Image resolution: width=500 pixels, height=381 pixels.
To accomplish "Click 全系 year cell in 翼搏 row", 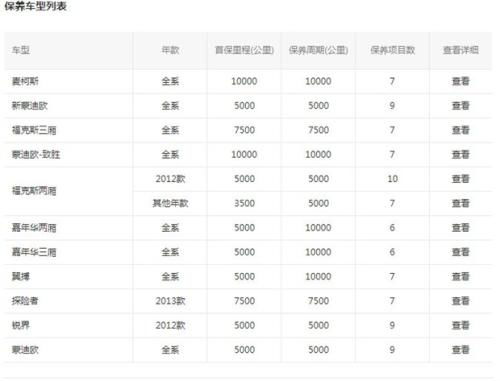I will click(170, 276).
